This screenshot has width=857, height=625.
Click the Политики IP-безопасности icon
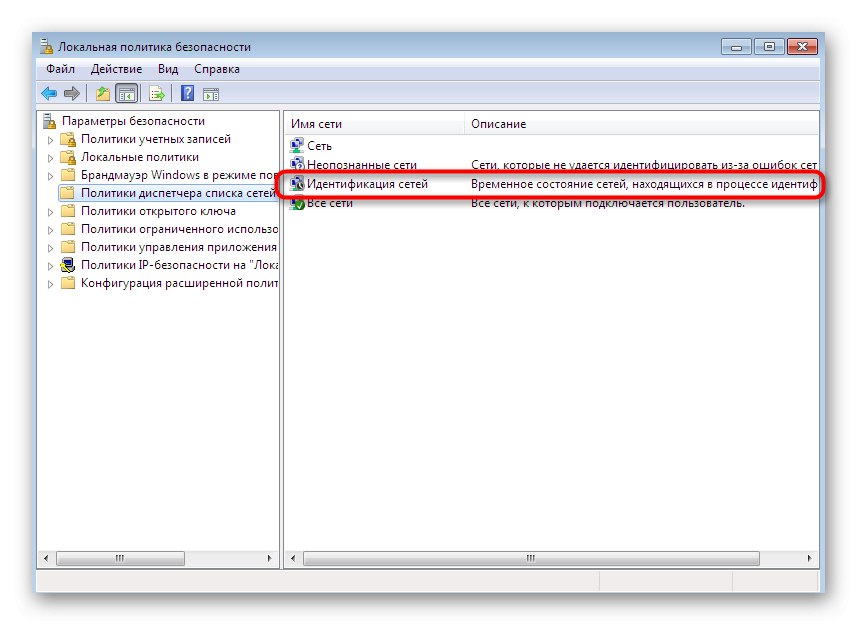click(x=68, y=265)
